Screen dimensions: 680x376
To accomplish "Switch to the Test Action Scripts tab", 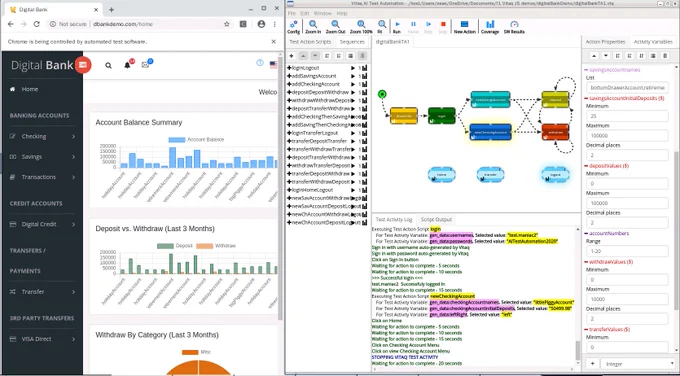I will pyautogui.click(x=310, y=42).
